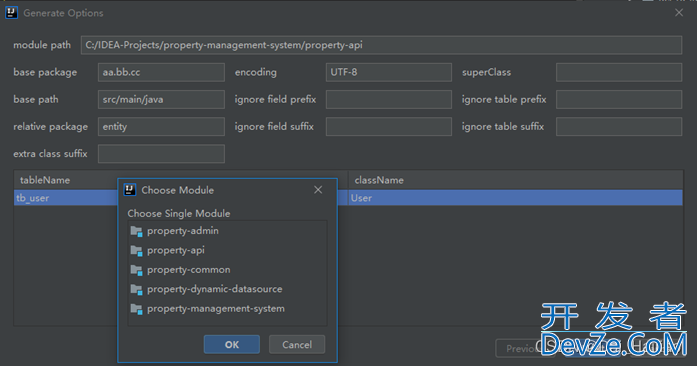The width and height of the screenshot is (697, 366).
Task: Click the property-management-system module folder icon
Action: tap(136, 309)
